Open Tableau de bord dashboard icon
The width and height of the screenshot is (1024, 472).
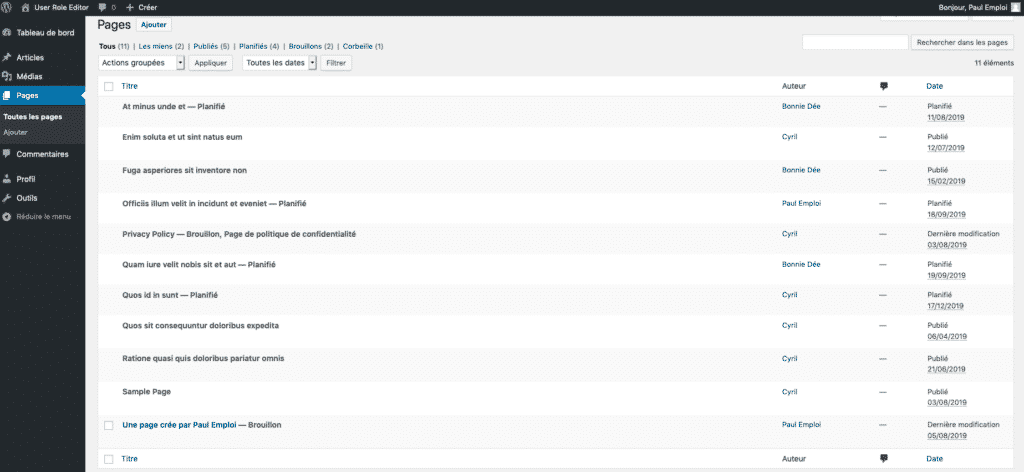(x=8, y=32)
